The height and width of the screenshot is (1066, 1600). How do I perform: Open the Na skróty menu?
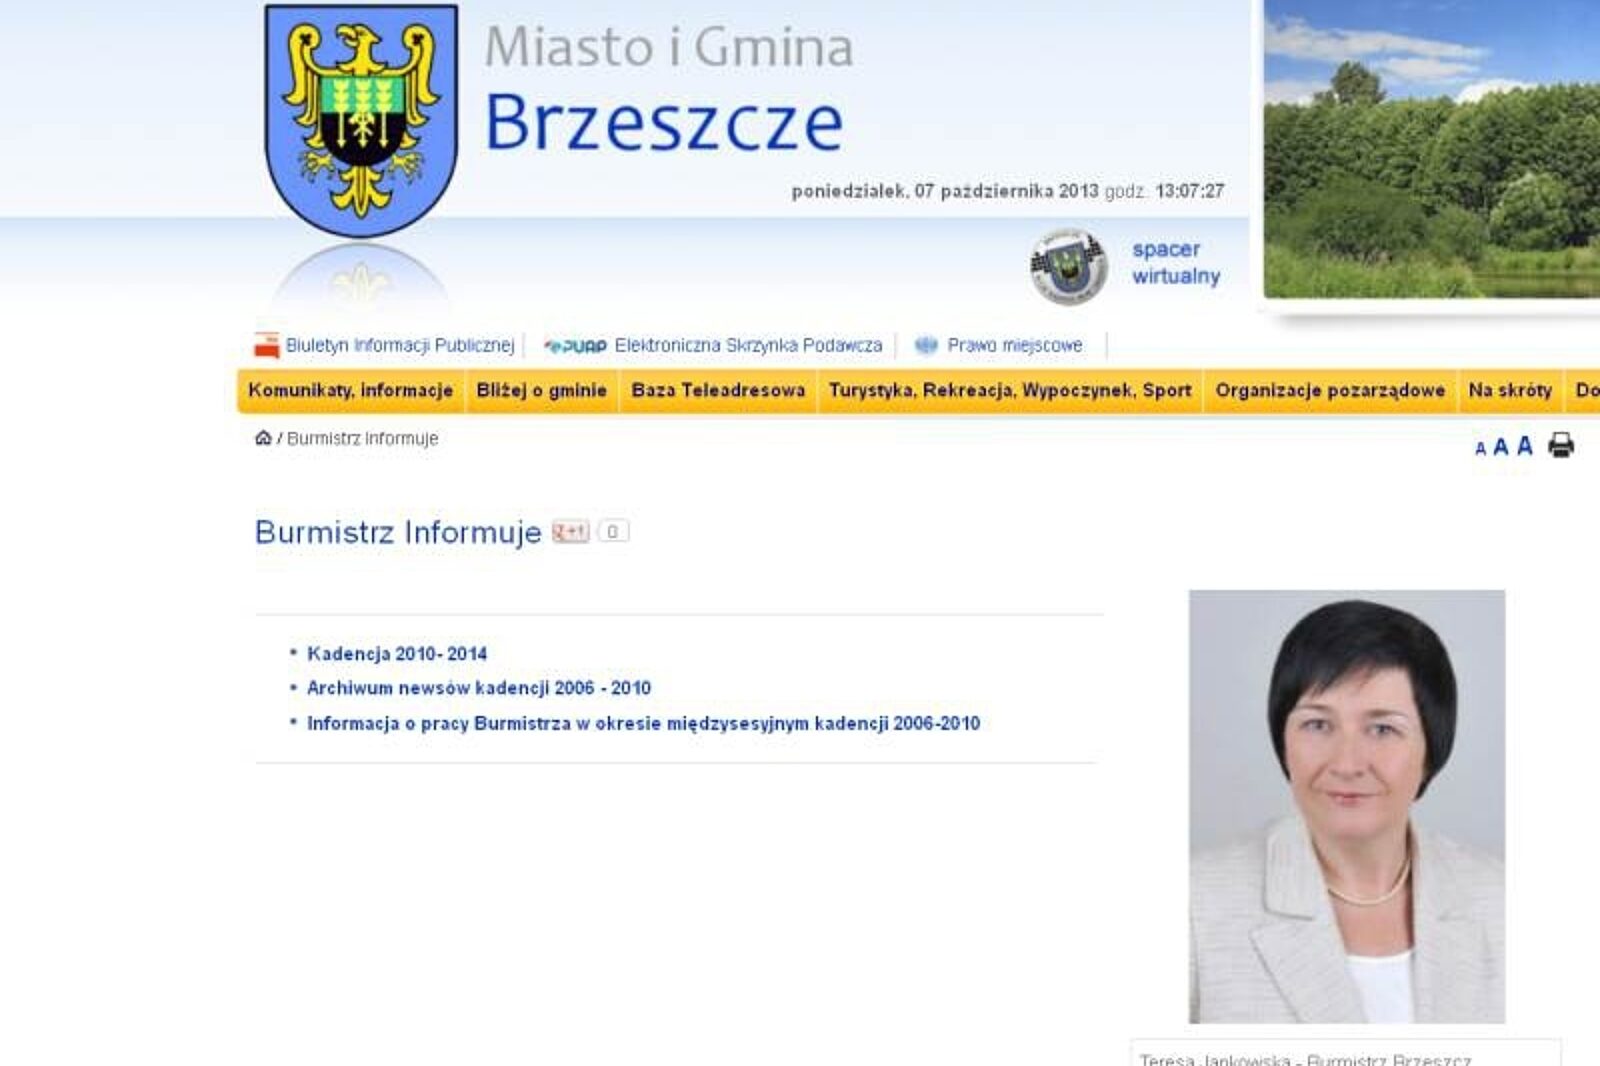click(x=1509, y=390)
